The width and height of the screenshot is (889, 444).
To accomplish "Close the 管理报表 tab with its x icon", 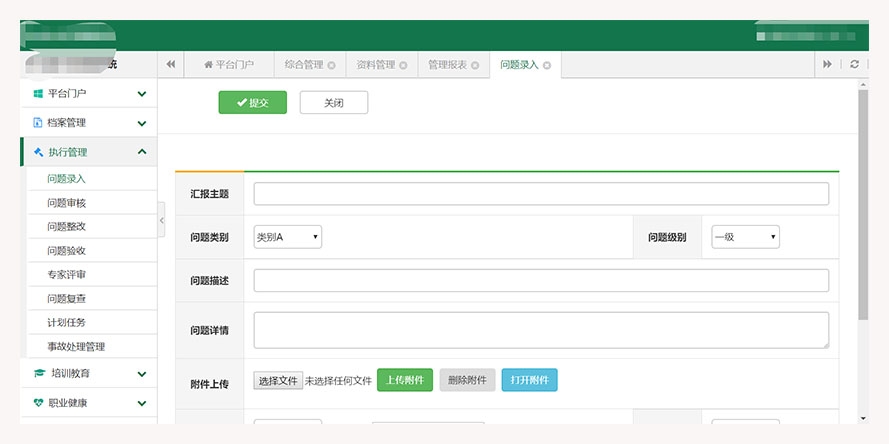I will (x=475, y=65).
